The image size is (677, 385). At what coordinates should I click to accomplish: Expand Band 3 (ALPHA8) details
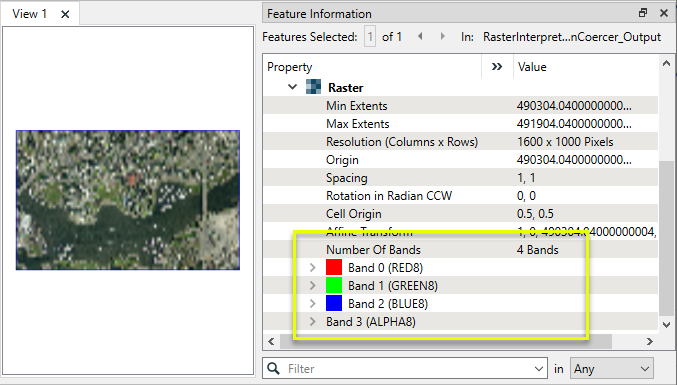pyautogui.click(x=313, y=322)
